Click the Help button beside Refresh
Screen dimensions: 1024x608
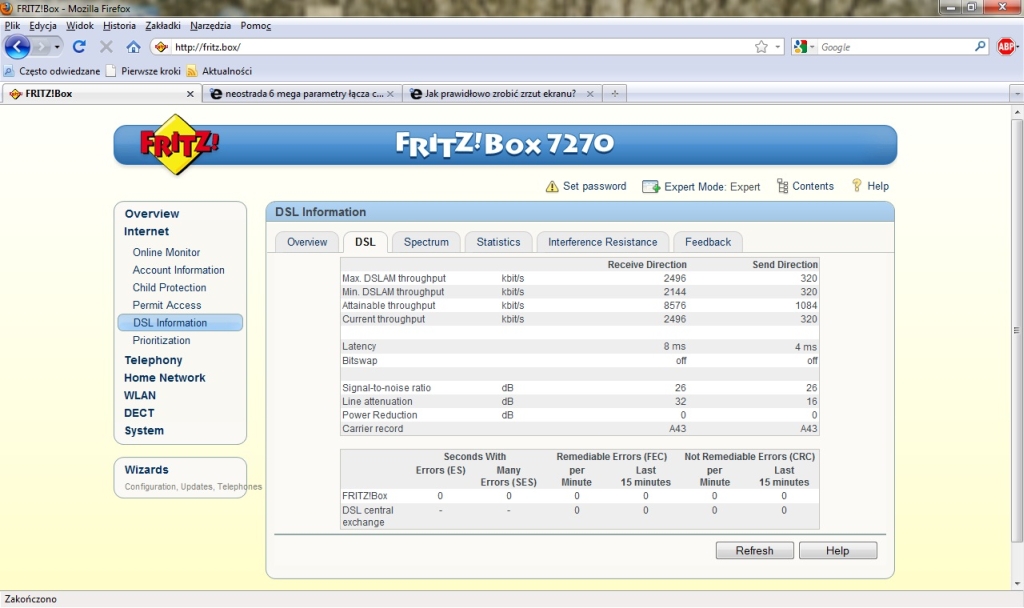837,551
